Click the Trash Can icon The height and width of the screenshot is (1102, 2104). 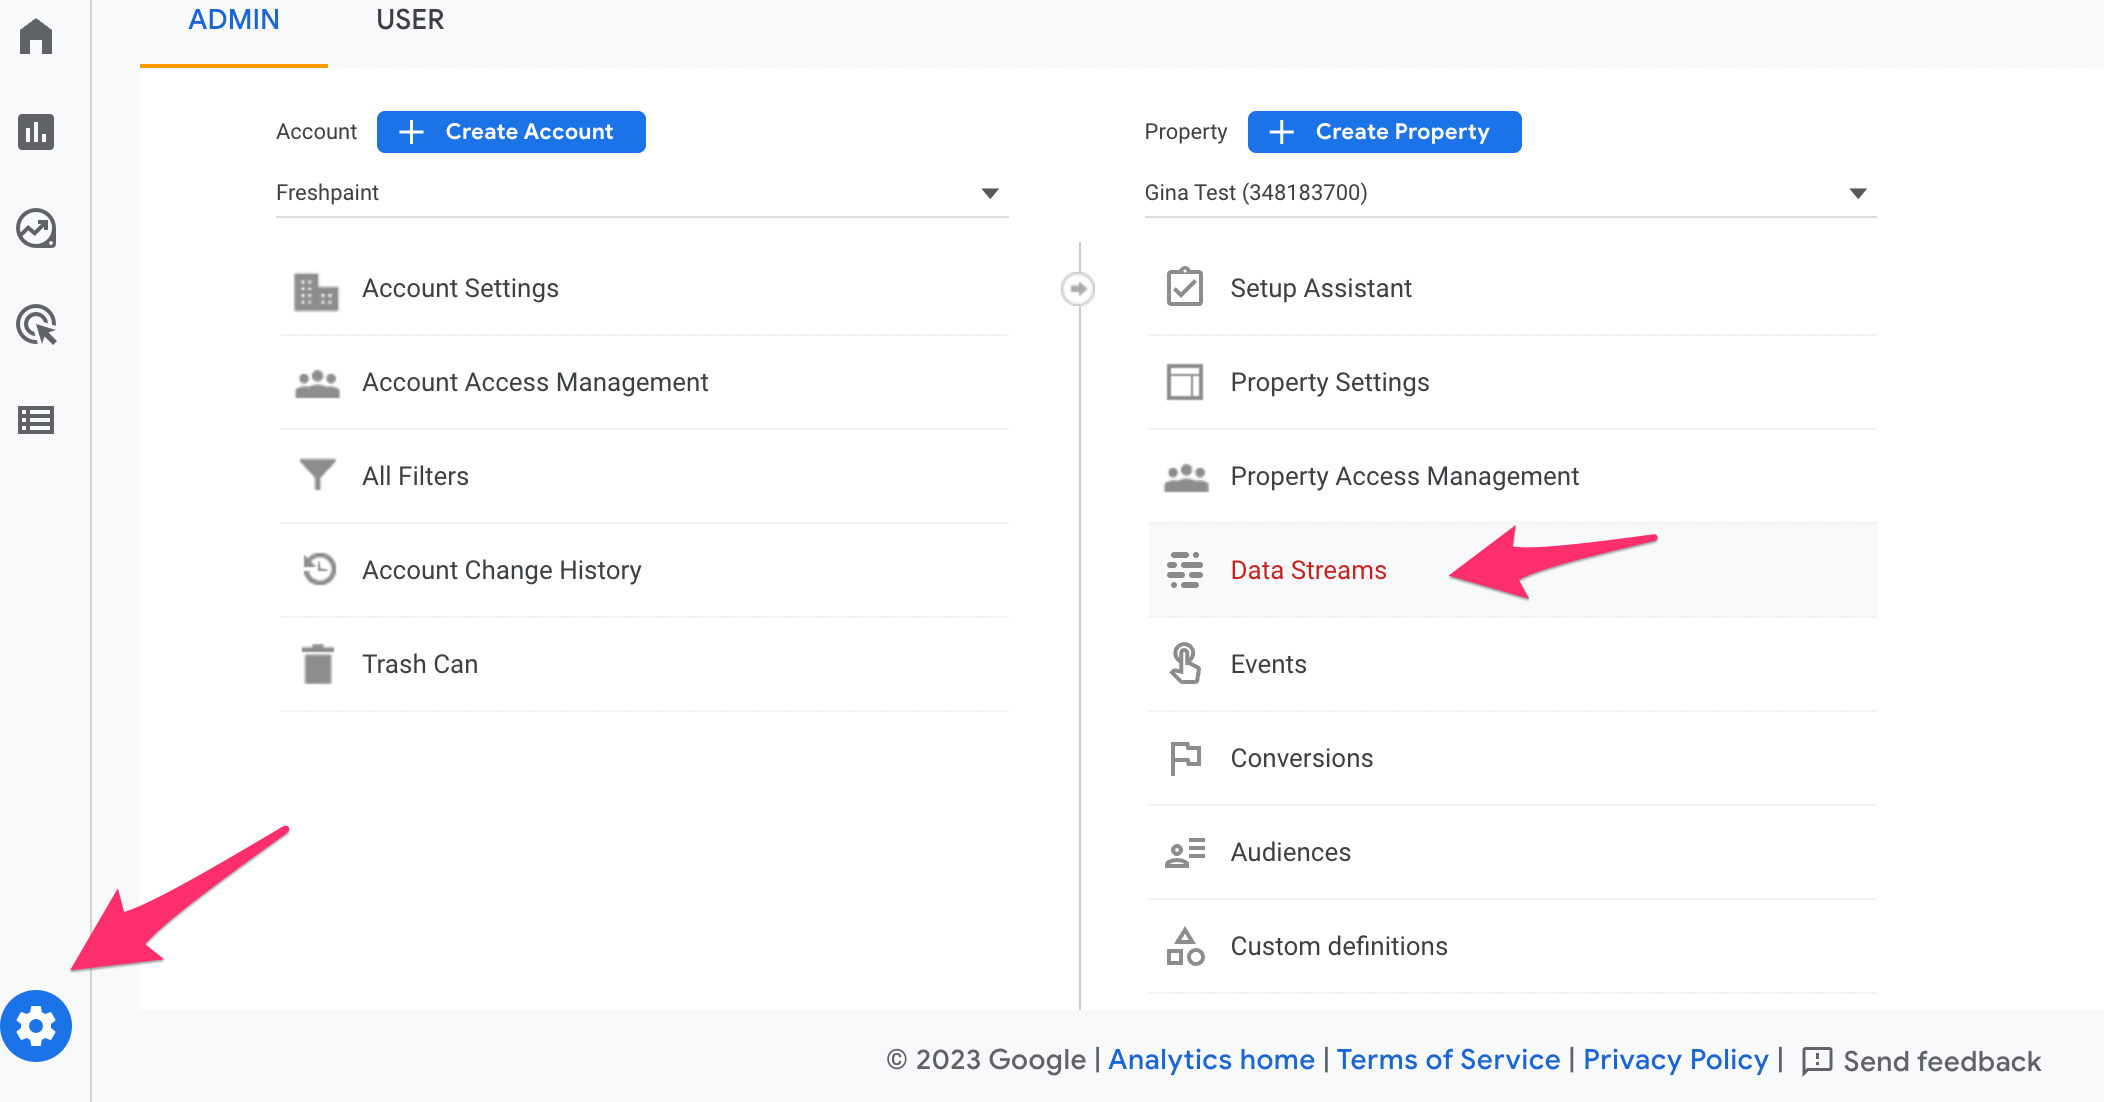pos(318,664)
